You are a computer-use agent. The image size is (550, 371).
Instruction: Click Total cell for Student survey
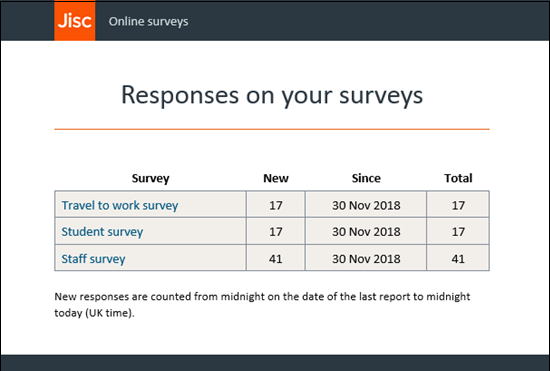458,231
